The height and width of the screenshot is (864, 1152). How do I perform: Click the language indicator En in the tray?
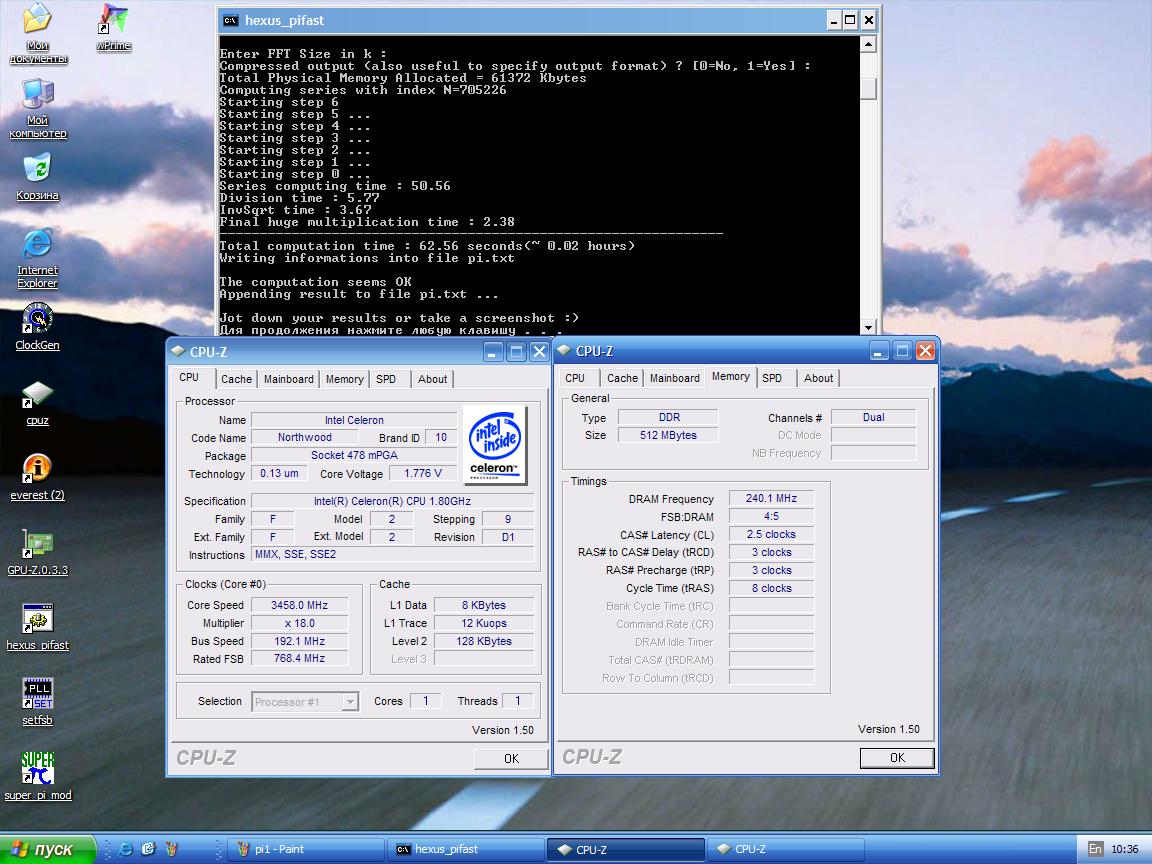pos(1095,849)
